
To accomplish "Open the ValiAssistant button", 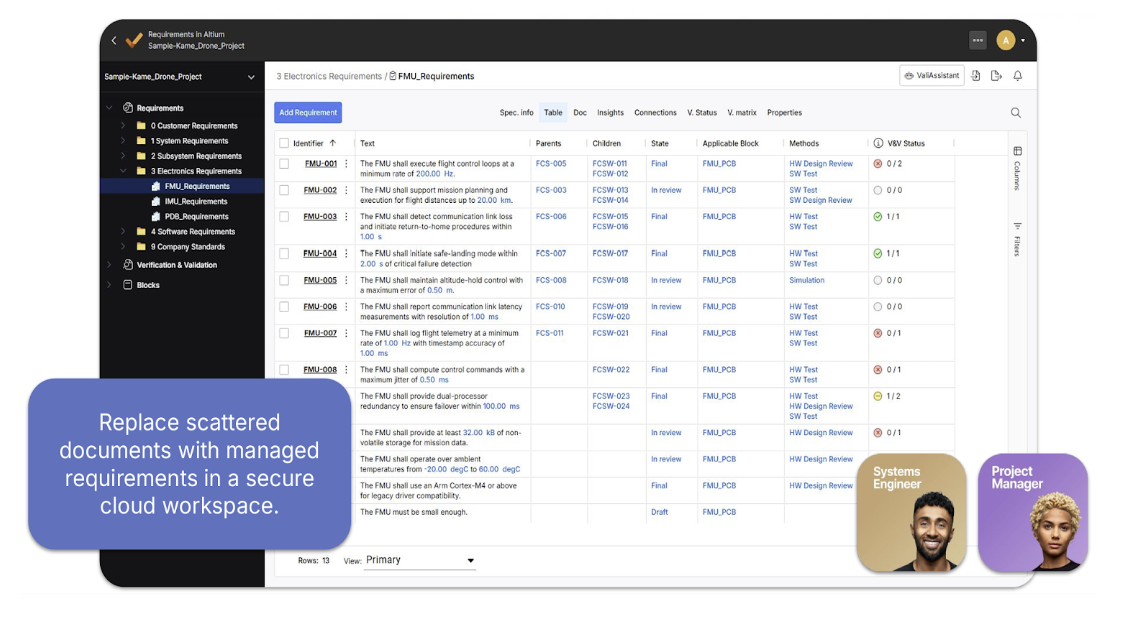I will 932,75.
